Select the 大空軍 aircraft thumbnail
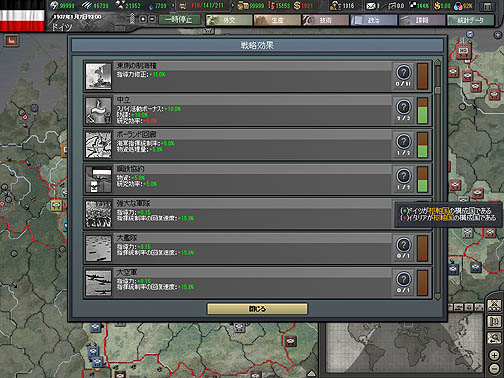Image resolution: width=504 pixels, height=378 pixels. click(x=98, y=283)
